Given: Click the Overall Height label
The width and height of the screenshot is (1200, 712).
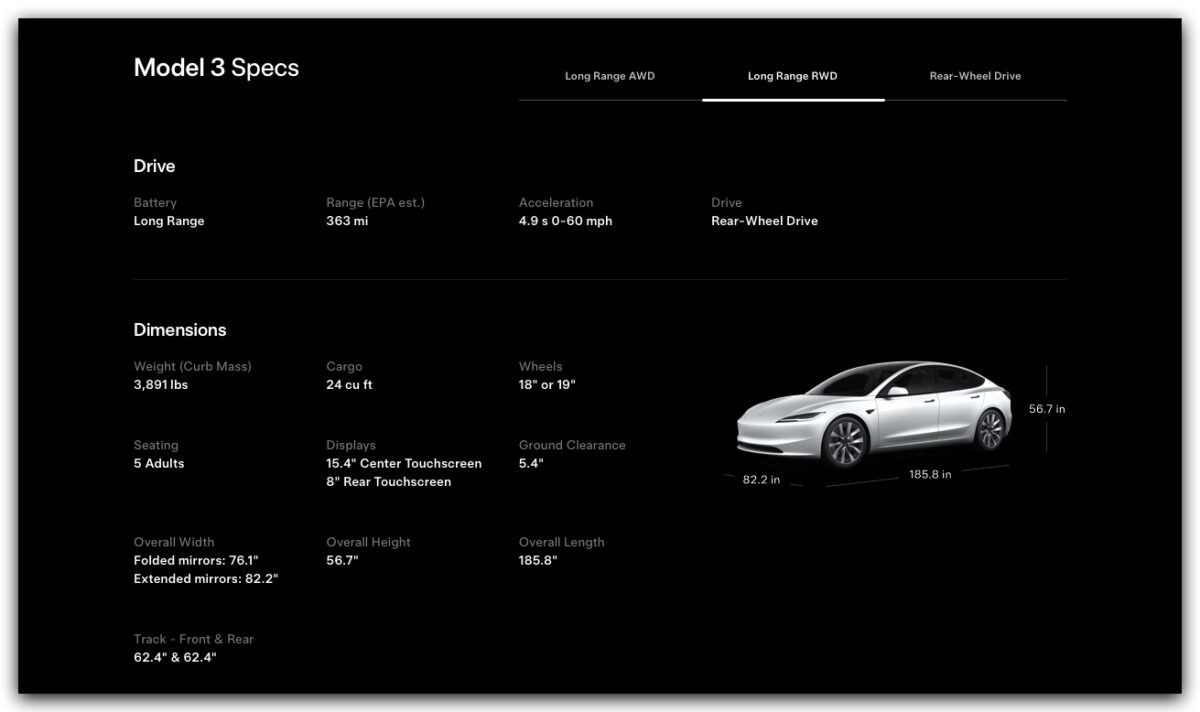Looking at the screenshot, I should (x=368, y=543).
